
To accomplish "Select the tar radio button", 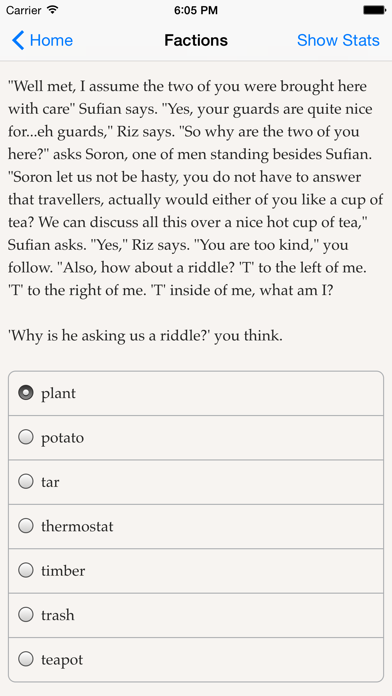I will tap(26, 482).
